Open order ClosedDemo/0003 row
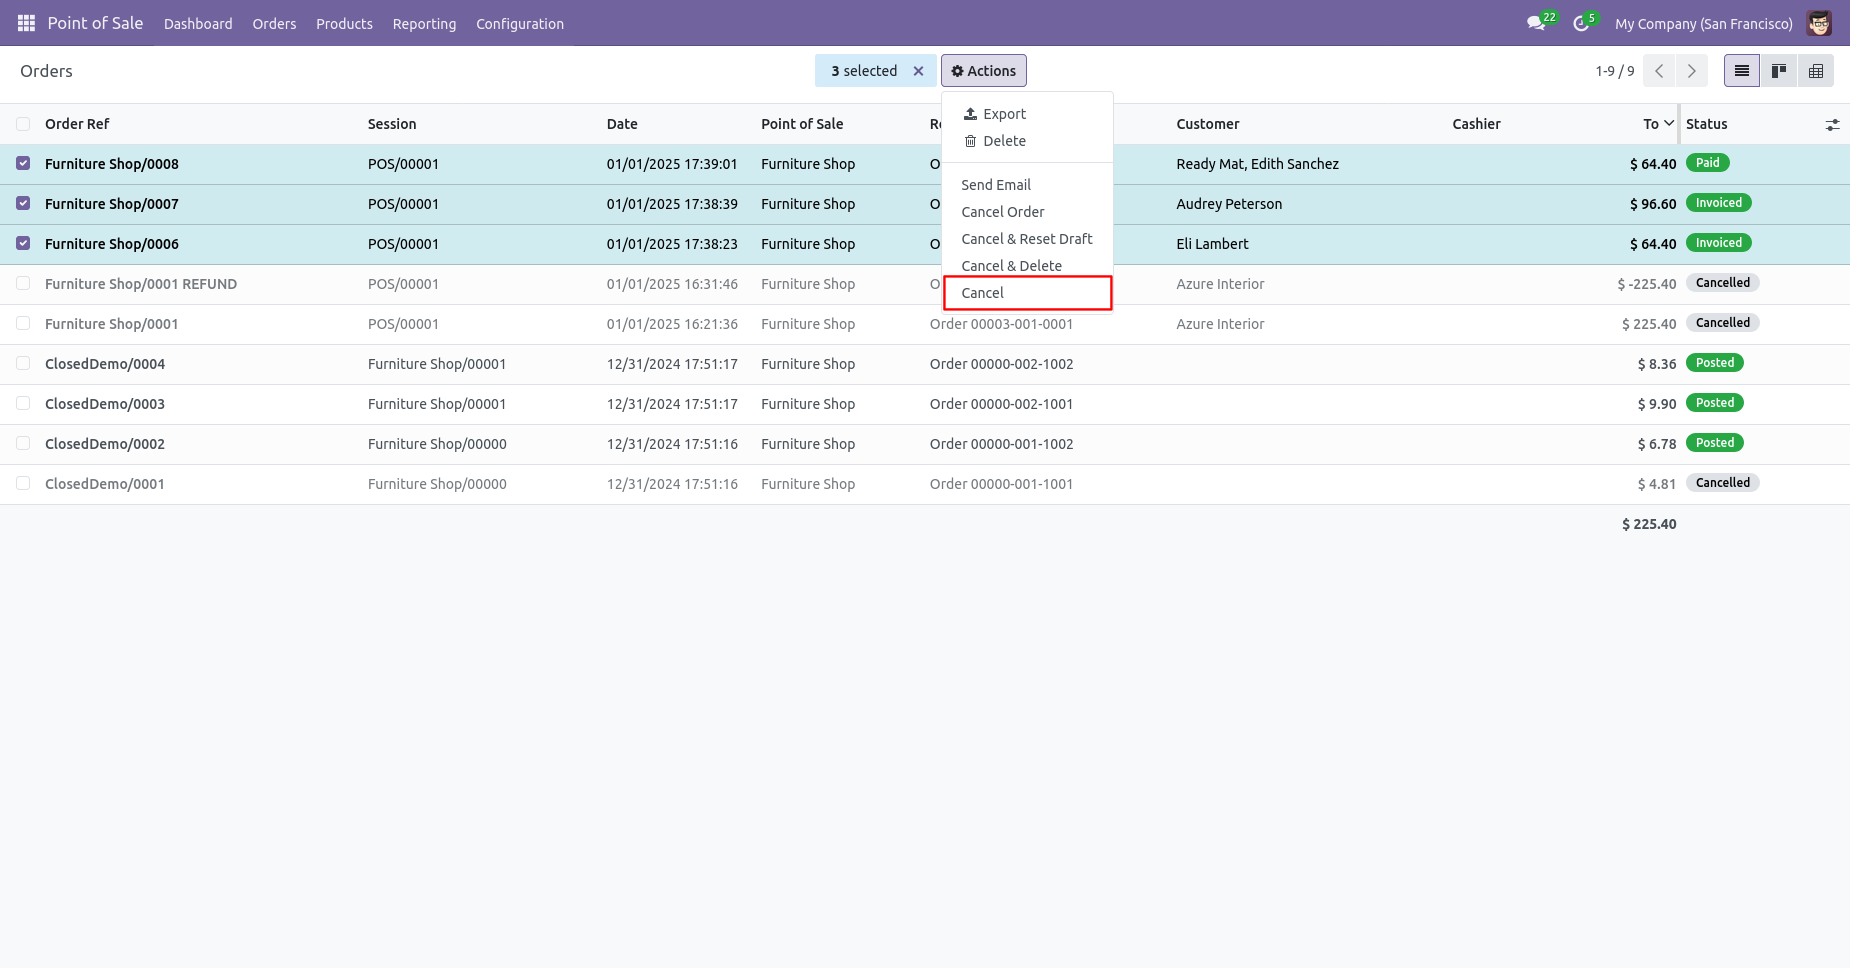 (x=924, y=404)
